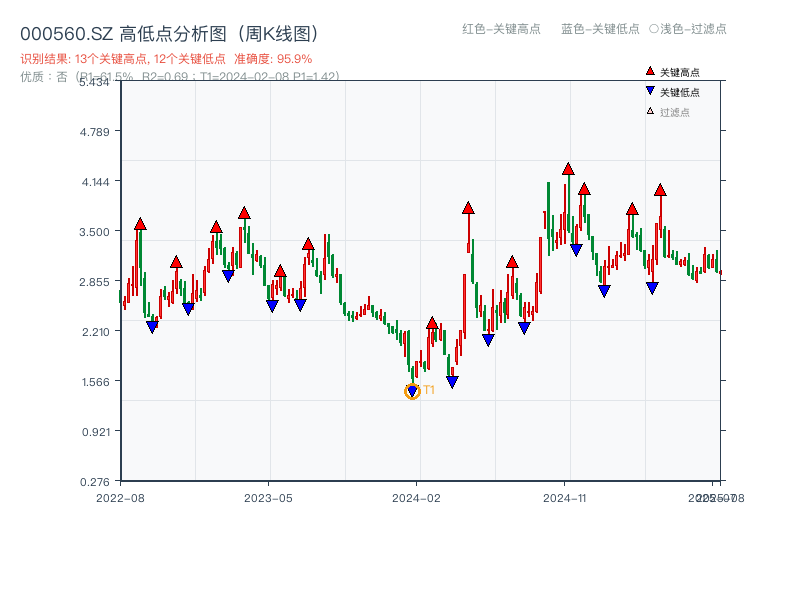Click the circle icon before 浅色-过滤点
The height and width of the screenshot is (600, 800).
click(654, 29)
